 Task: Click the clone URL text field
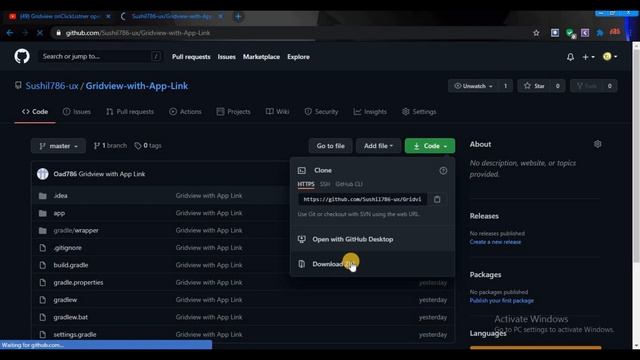[x=362, y=199]
